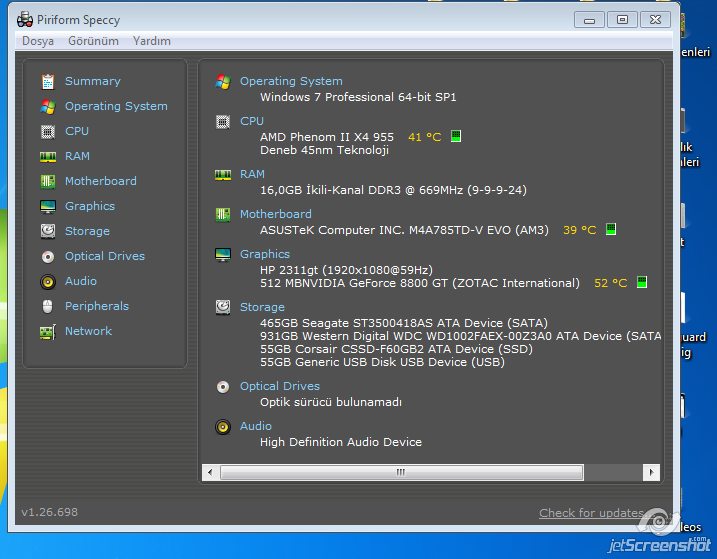Click the Motherboard icon in sidebar
The height and width of the screenshot is (559, 717).
(48, 182)
